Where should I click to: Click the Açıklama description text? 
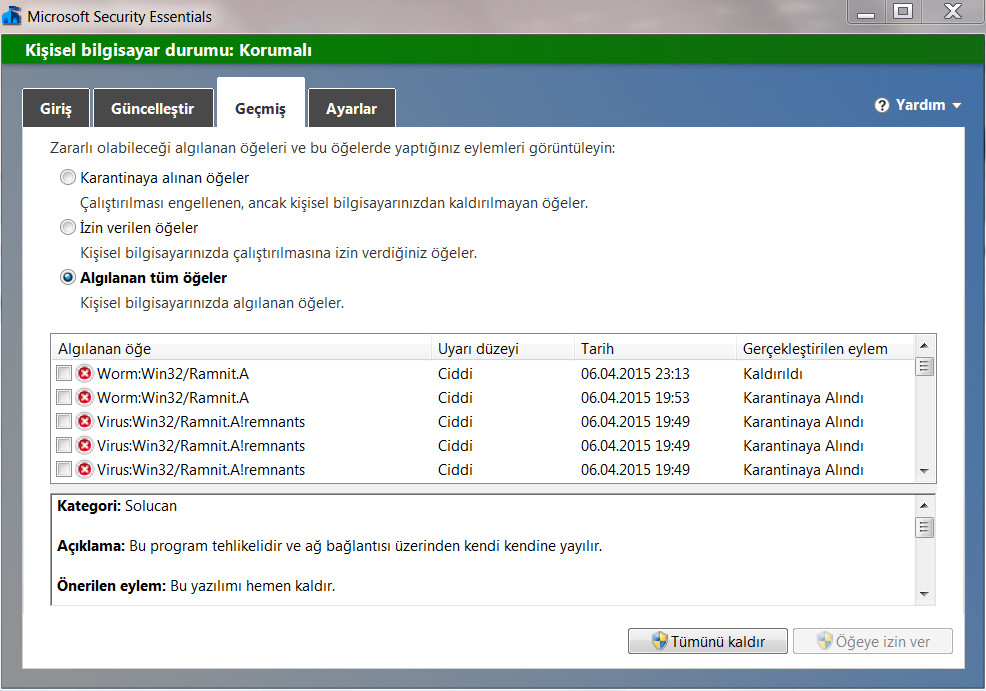coord(330,546)
